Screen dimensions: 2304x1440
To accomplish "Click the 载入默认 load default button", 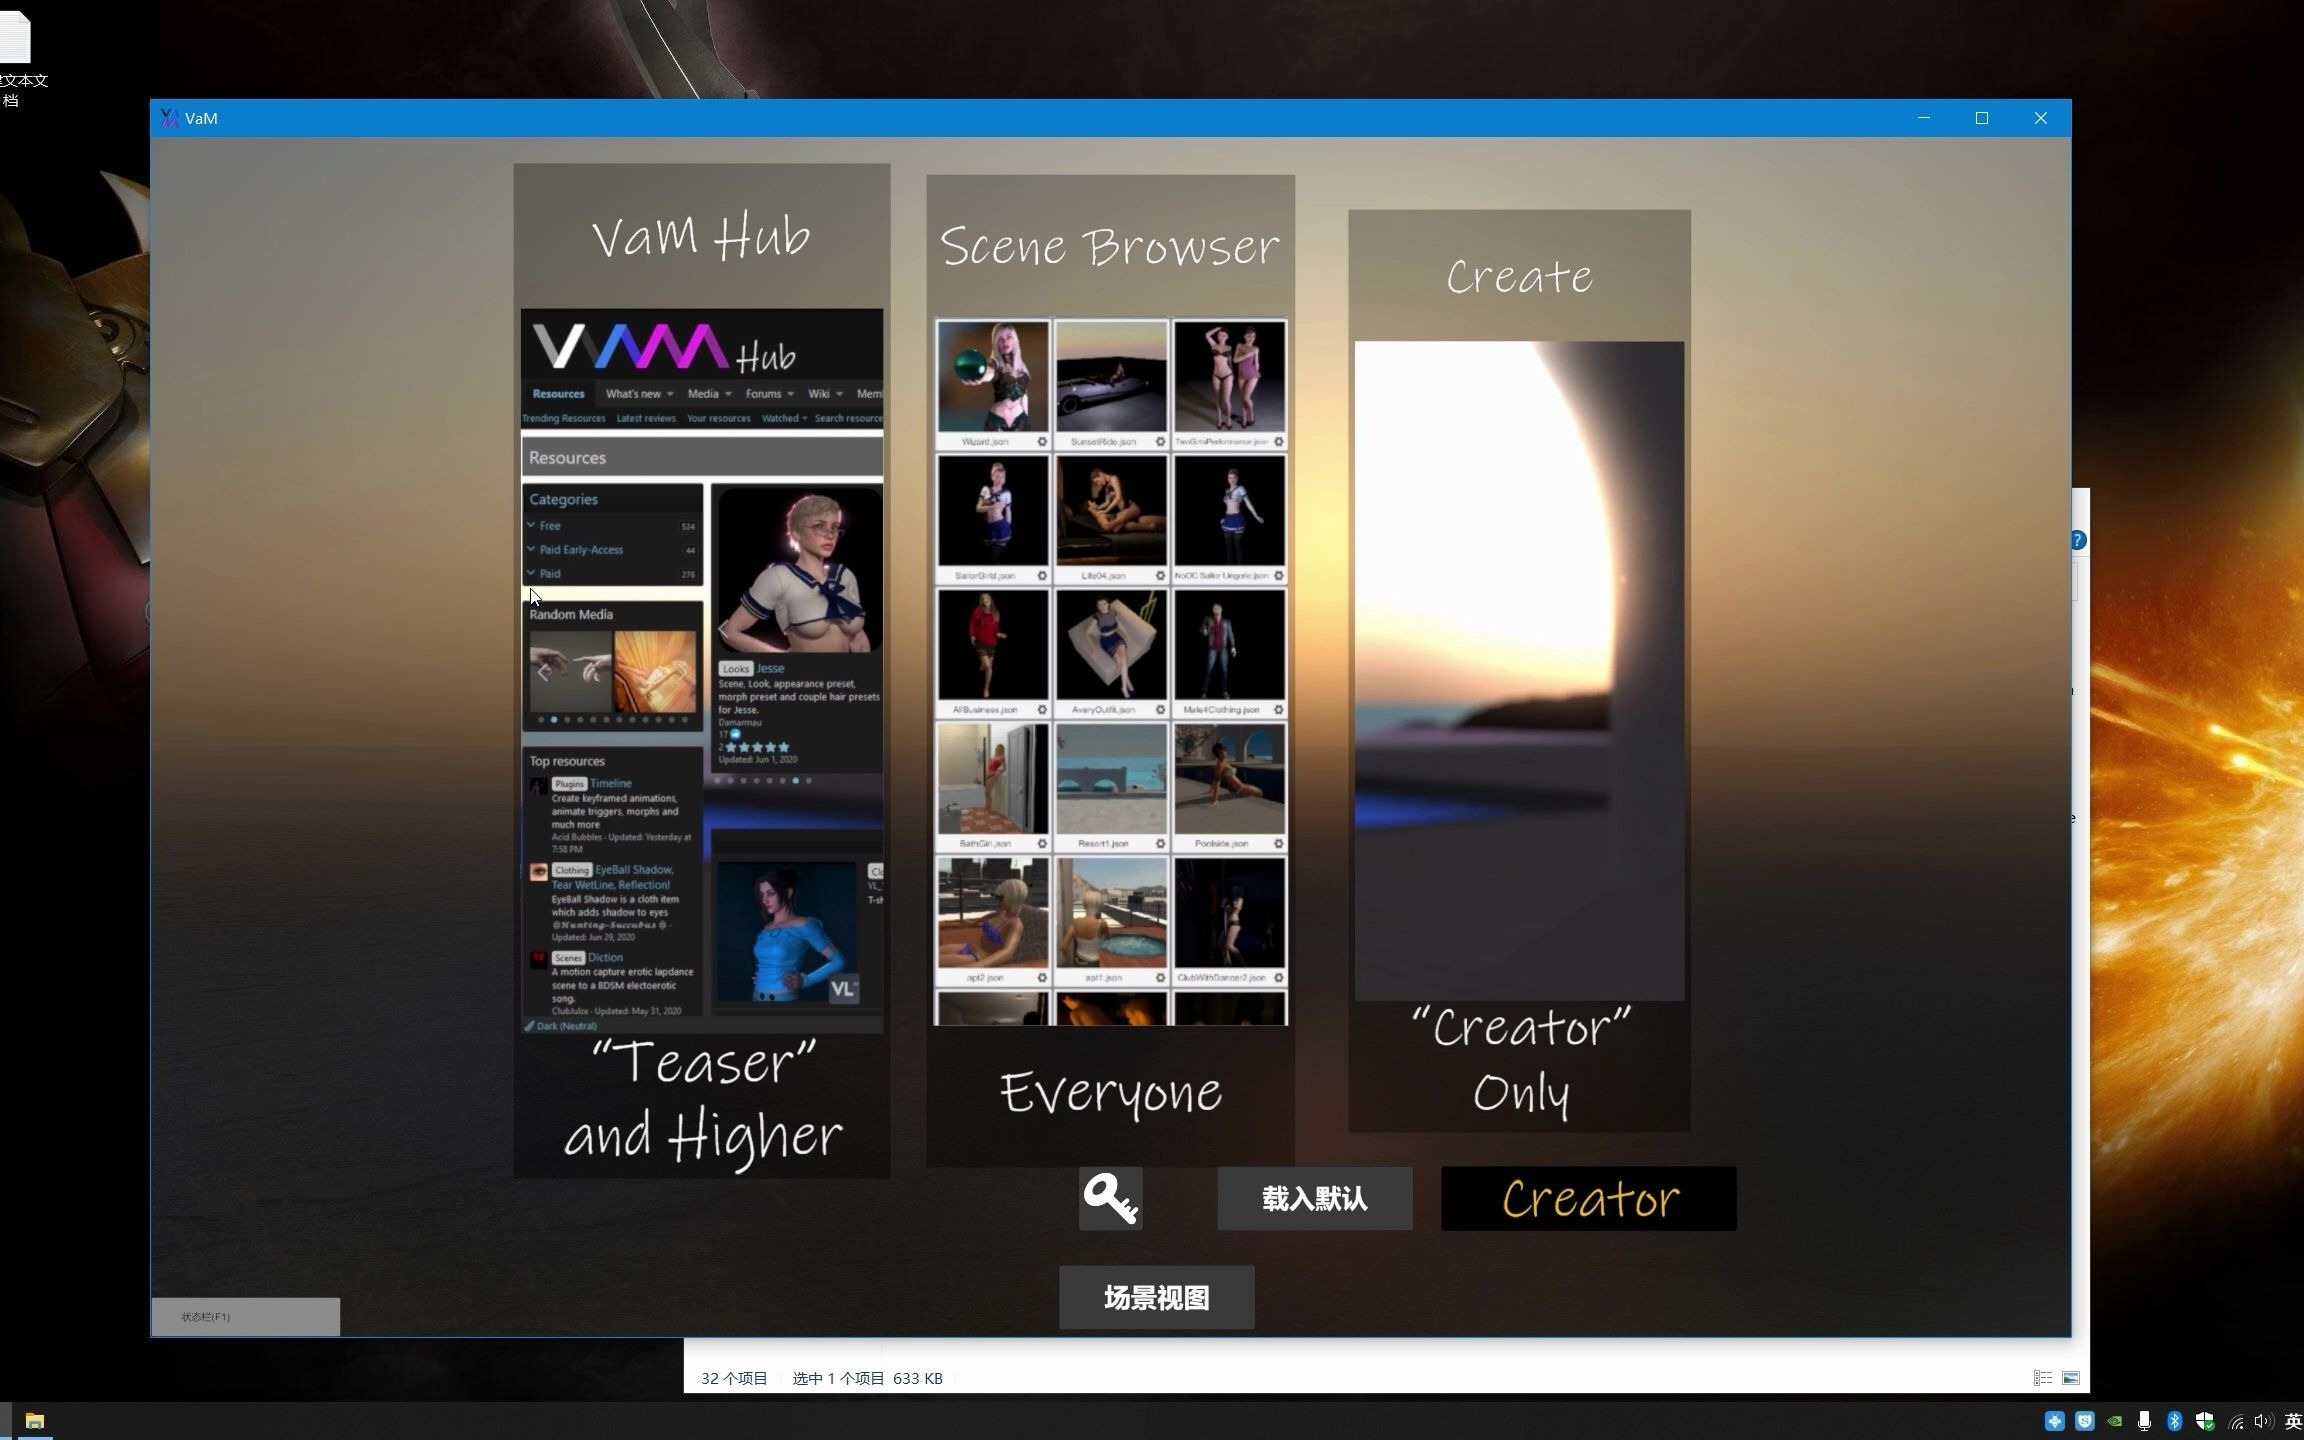I will point(1315,1198).
